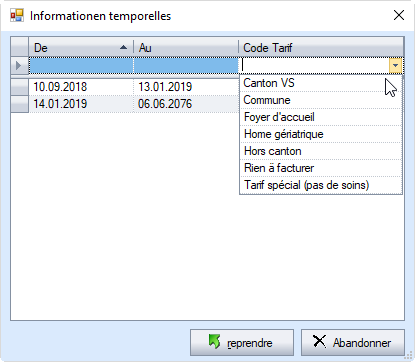Click the empty Code Tarif input field
This screenshot has height=362, width=415.
pos(315,65)
